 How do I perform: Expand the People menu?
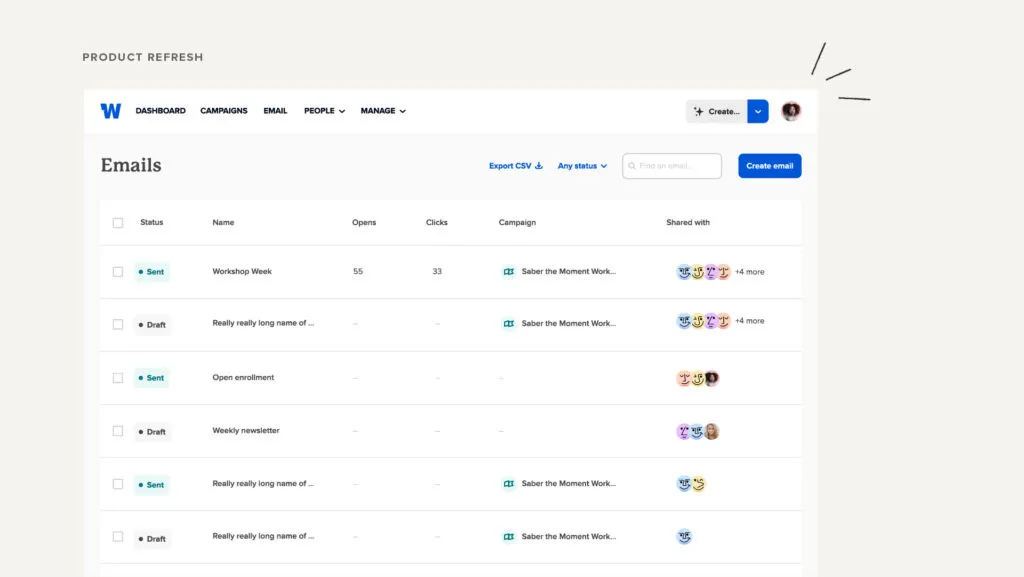point(325,111)
